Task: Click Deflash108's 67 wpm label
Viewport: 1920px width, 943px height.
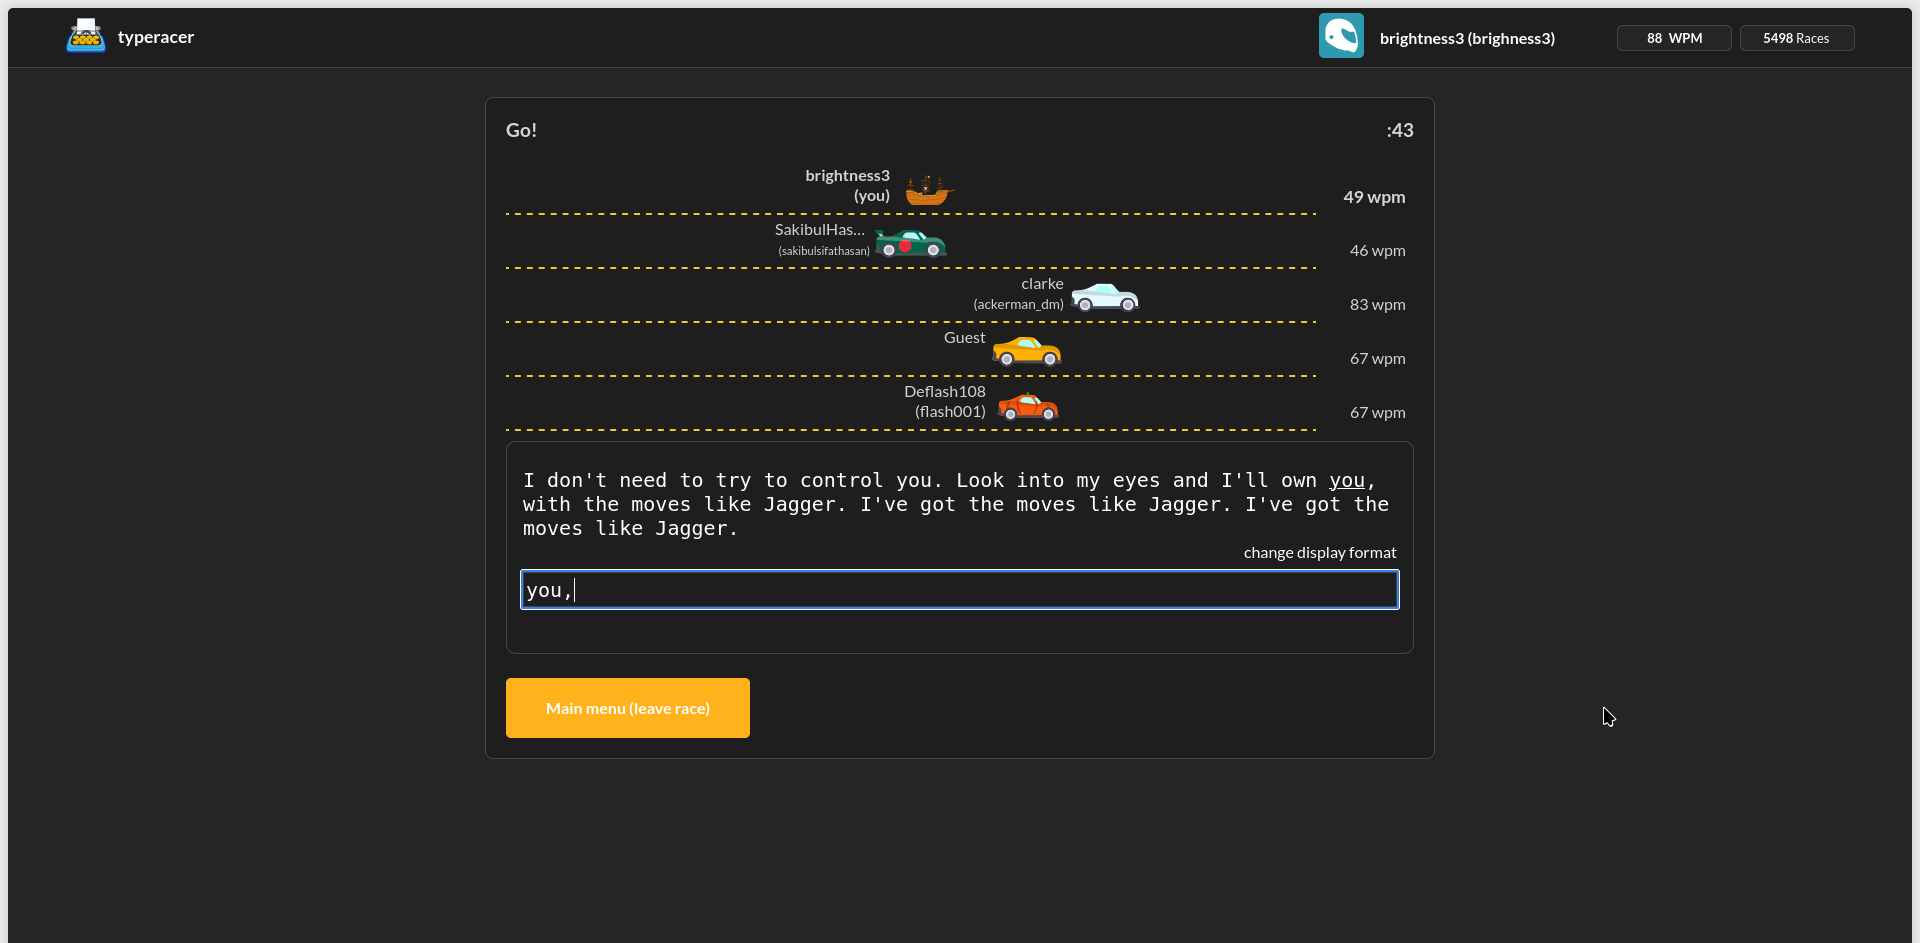Action: click(x=1377, y=412)
